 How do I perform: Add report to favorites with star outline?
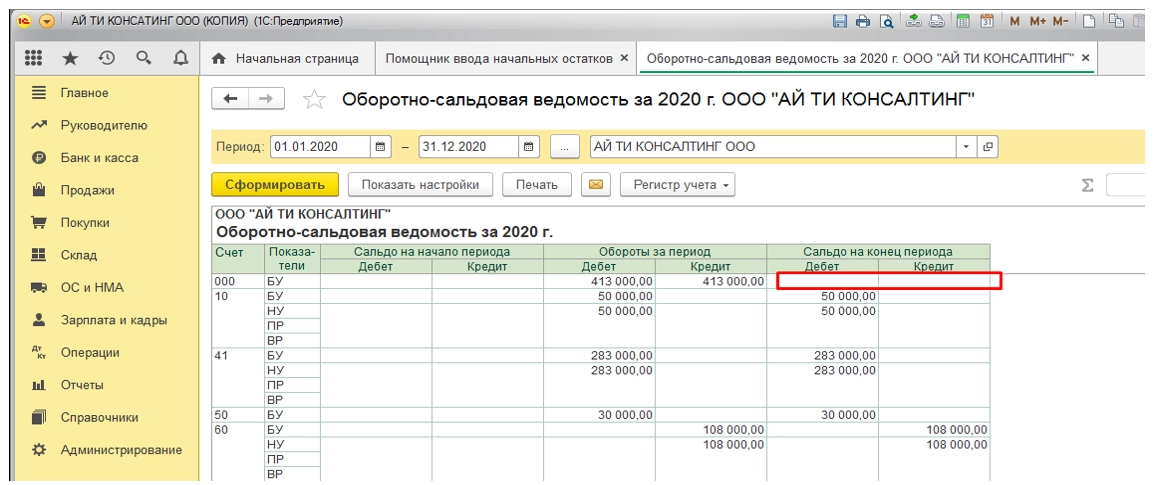pyautogui.click(x=314, y=100)
